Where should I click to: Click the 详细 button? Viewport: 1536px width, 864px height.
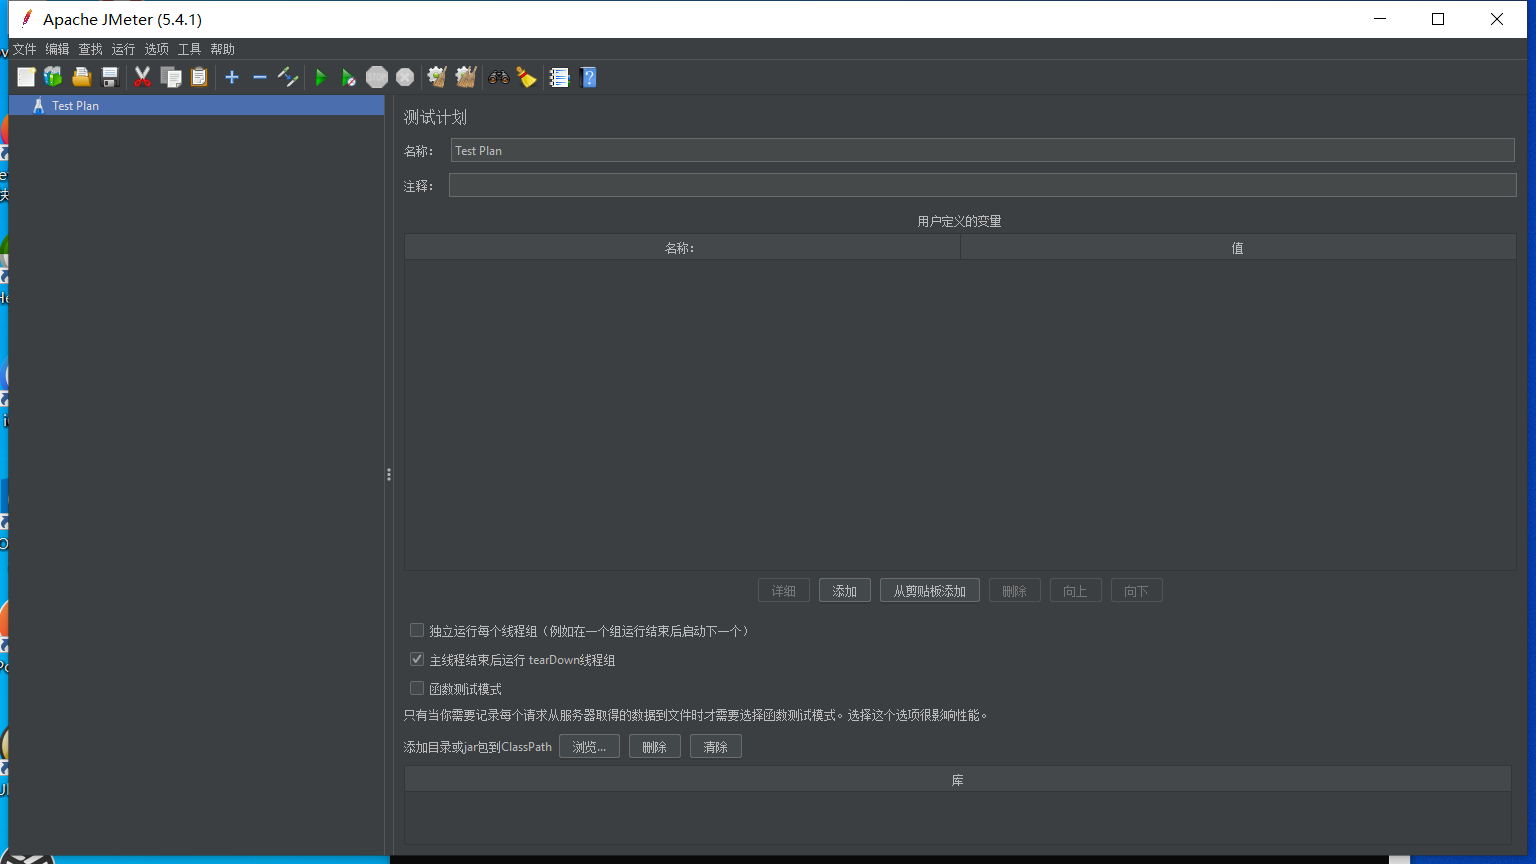[x=784, y=590]
